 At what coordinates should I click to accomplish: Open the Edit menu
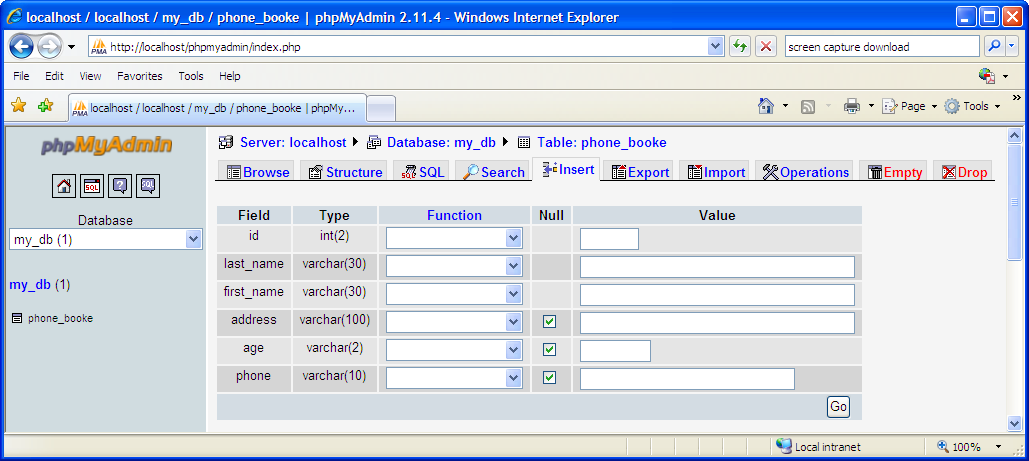(54, 76)
